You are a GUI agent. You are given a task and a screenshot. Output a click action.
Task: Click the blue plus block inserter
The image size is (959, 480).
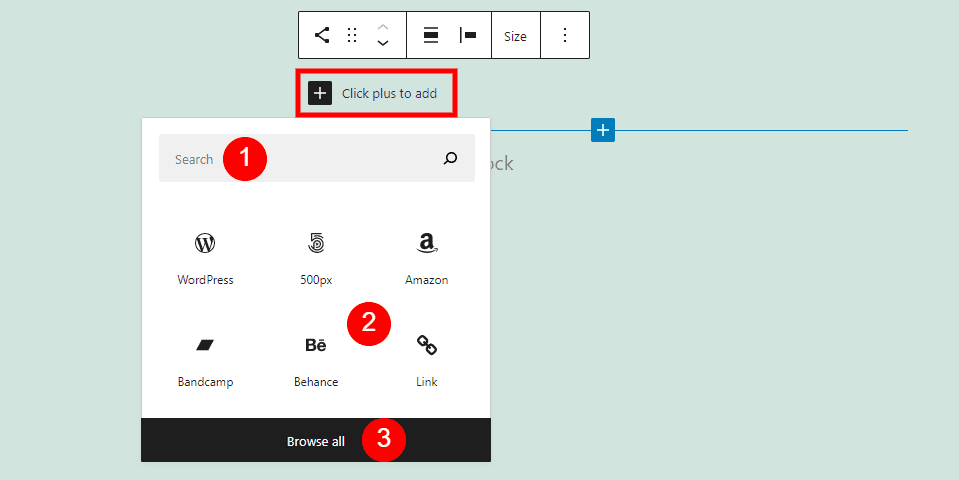point(603,130)
